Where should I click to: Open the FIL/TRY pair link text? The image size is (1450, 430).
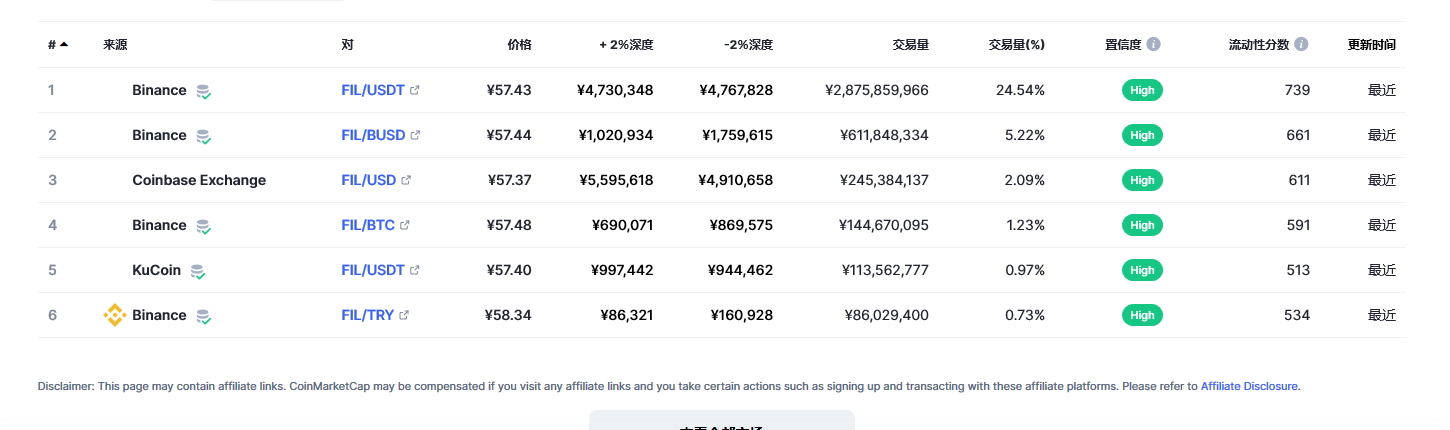367,315
